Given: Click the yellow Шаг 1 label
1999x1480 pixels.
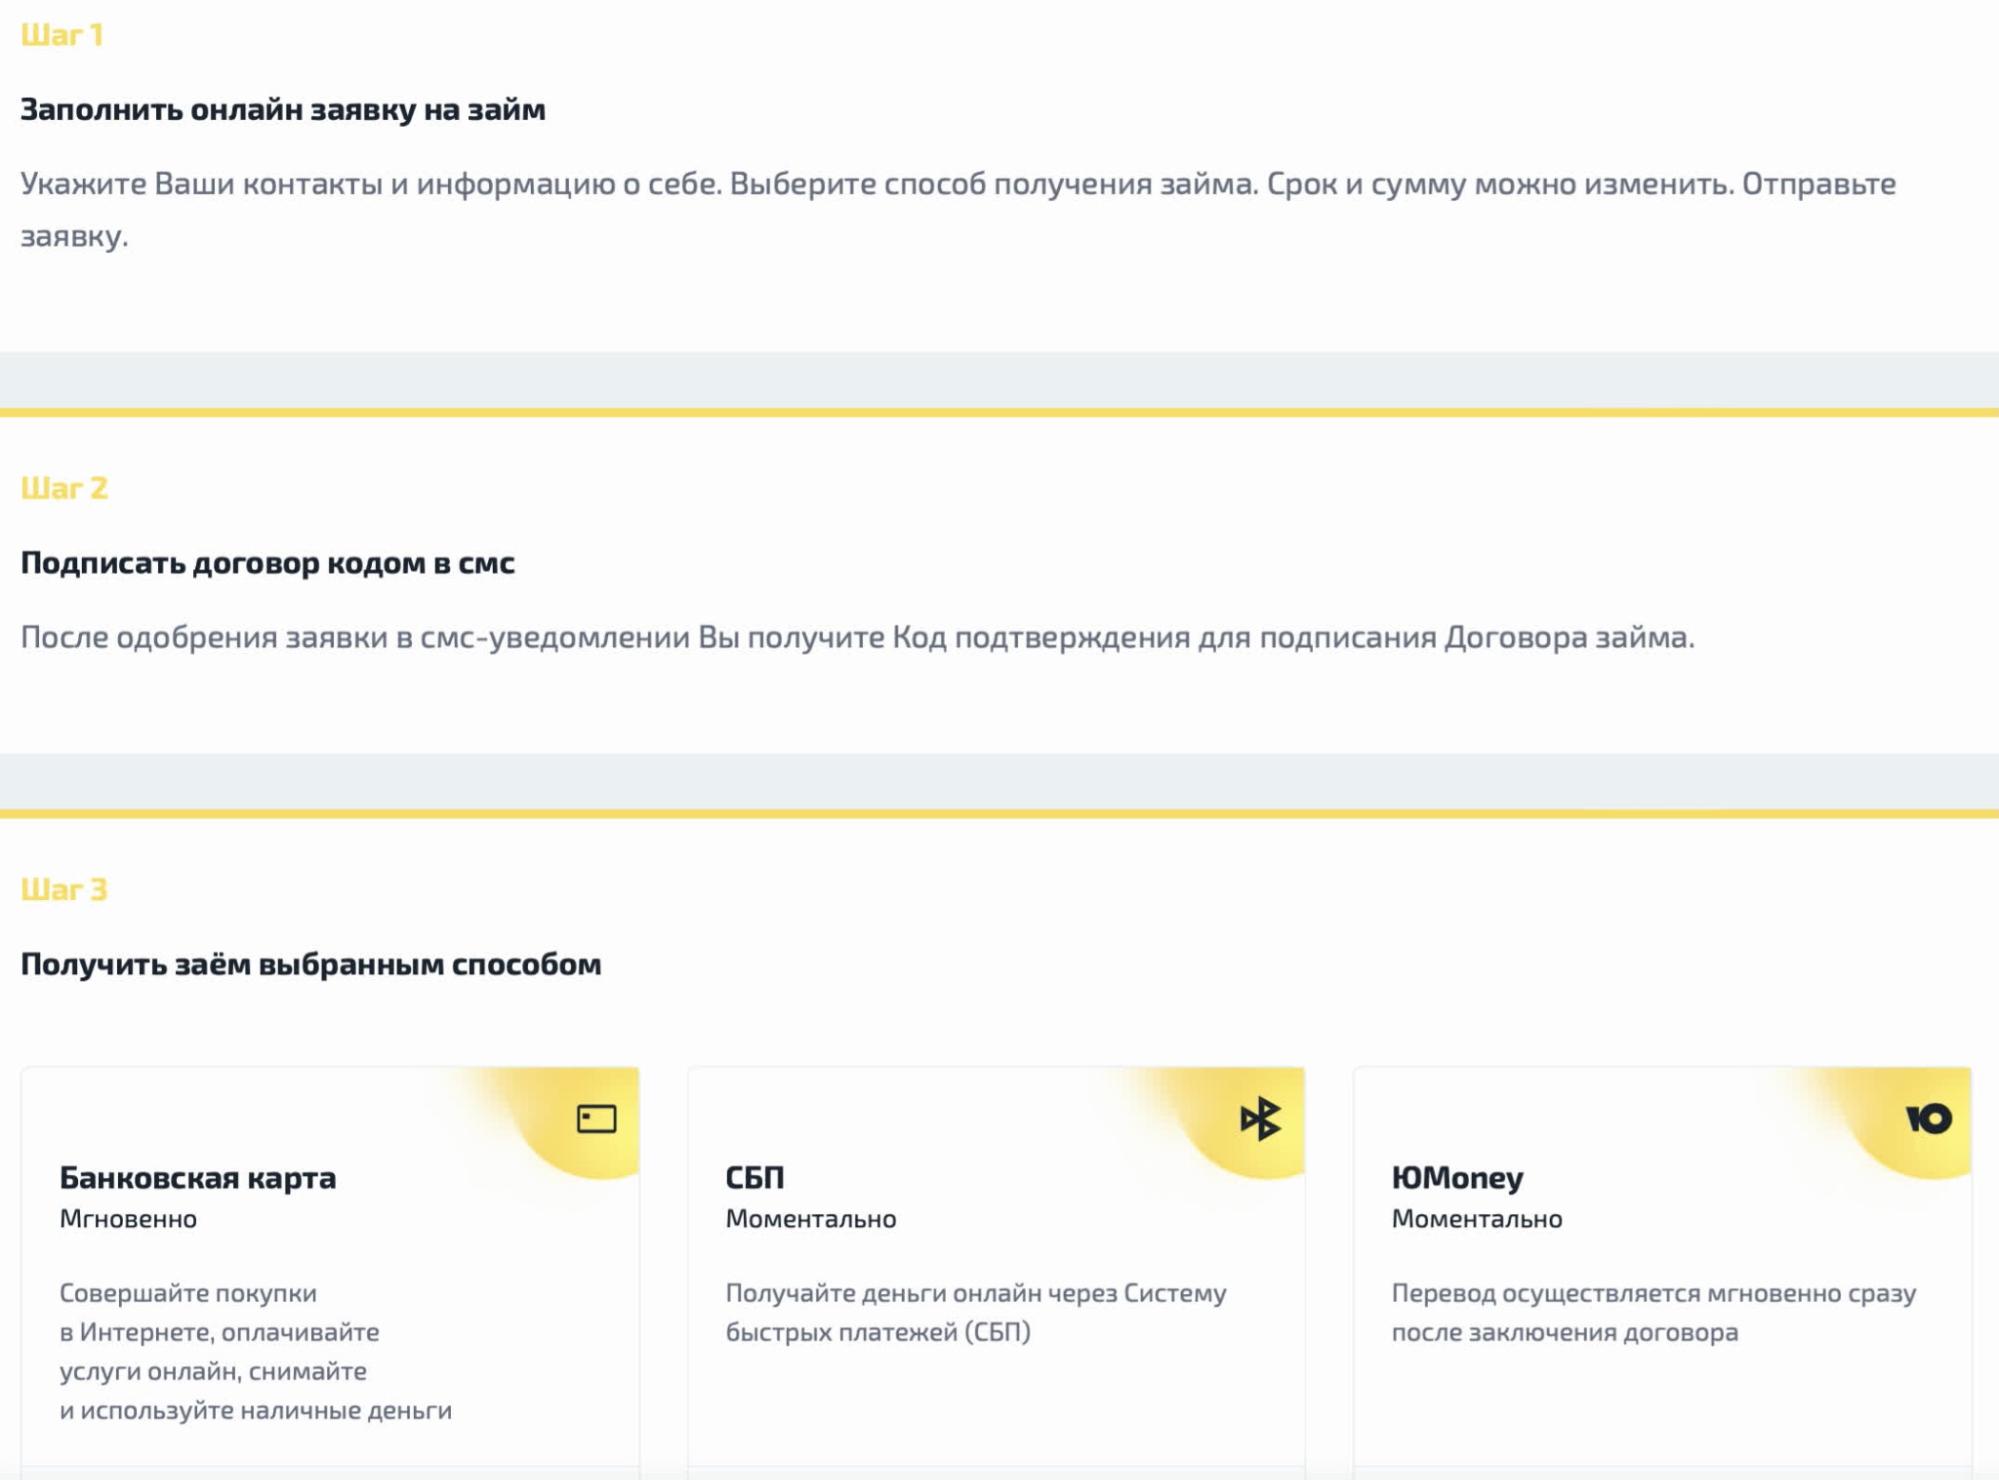Looking at the screenshot, I should pyautogui.click(x=62, y=35).
